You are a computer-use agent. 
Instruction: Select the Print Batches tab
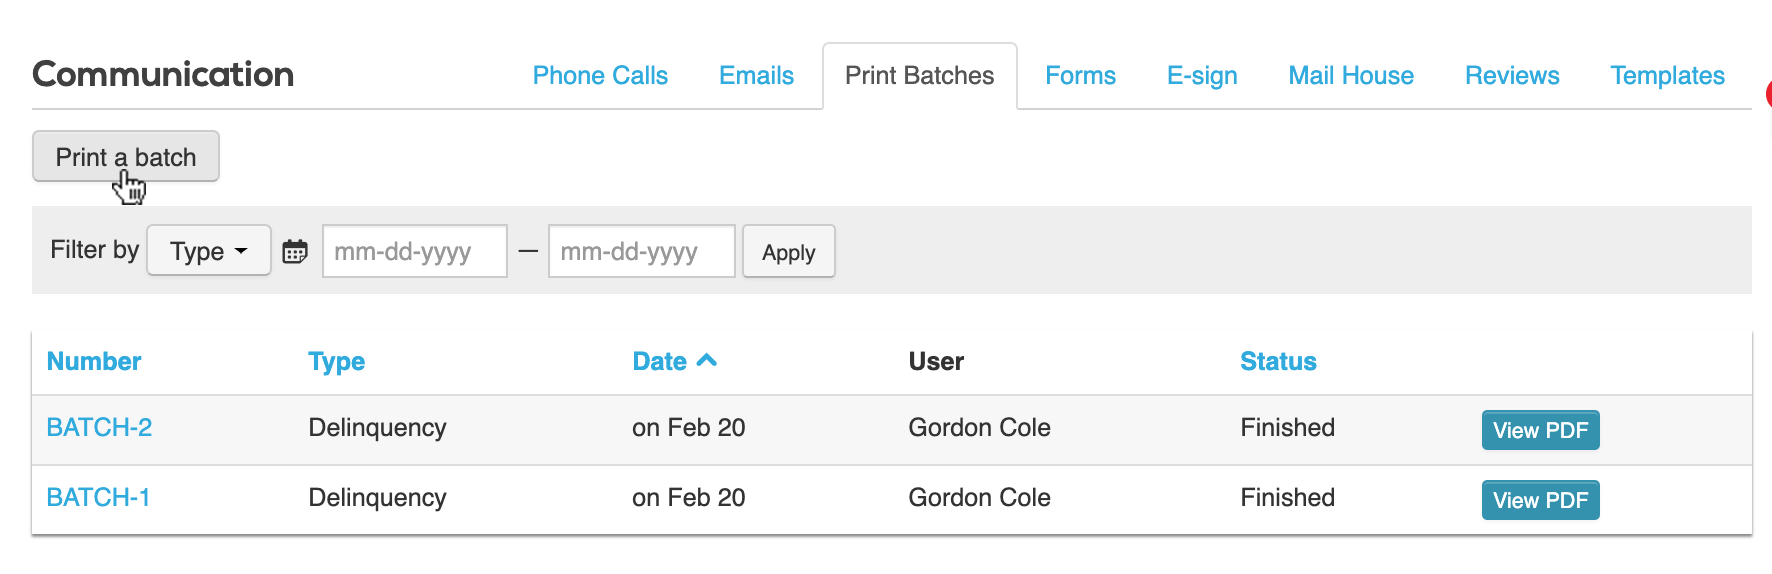(x=919, y=76)
